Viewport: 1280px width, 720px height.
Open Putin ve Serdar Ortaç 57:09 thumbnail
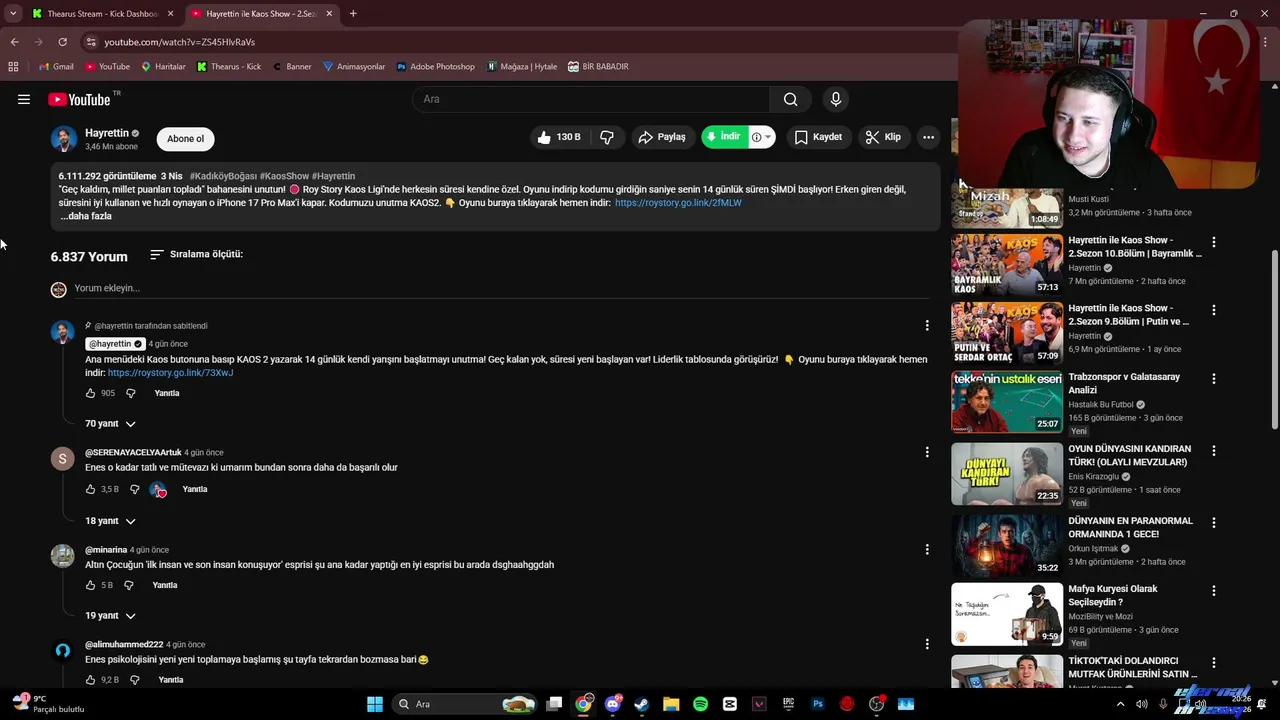tap(1007, 333)
